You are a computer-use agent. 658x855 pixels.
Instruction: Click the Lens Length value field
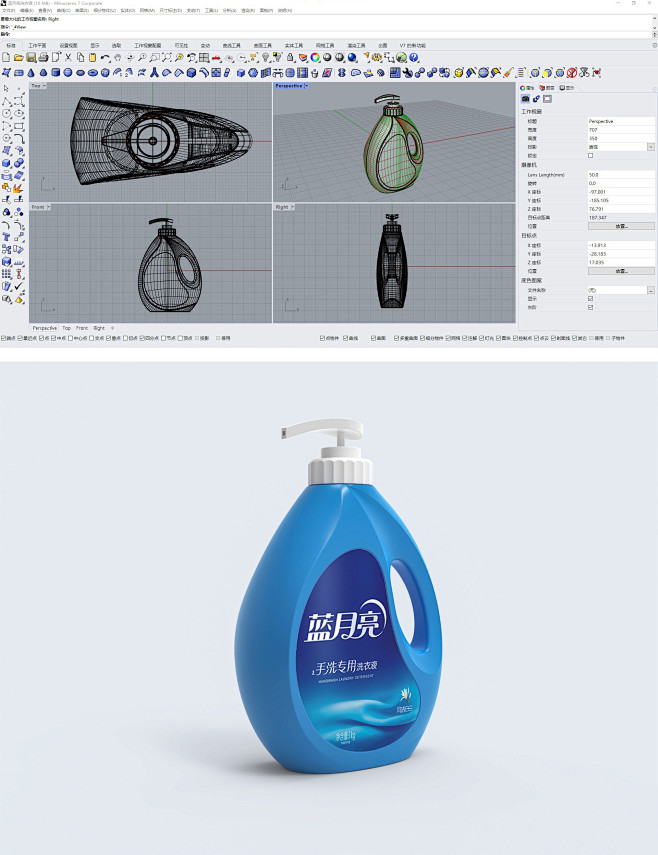[x=620, y=175]
